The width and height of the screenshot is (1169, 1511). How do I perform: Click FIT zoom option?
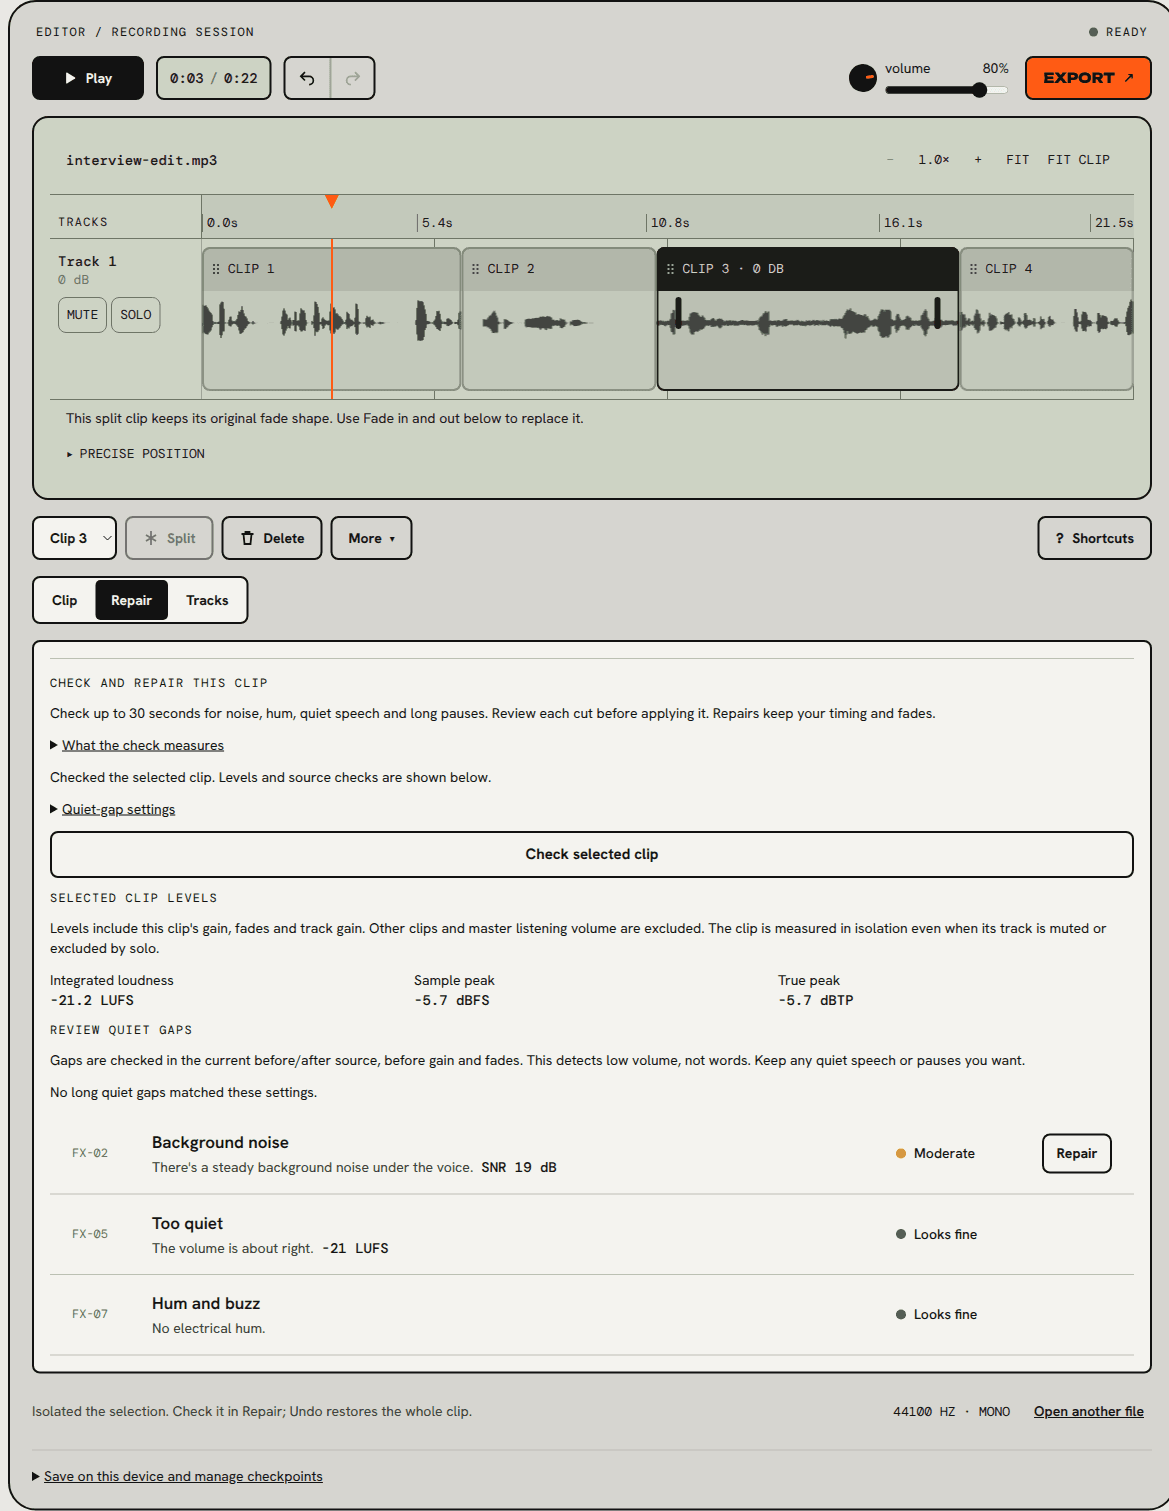click(x=1017, y=160)
